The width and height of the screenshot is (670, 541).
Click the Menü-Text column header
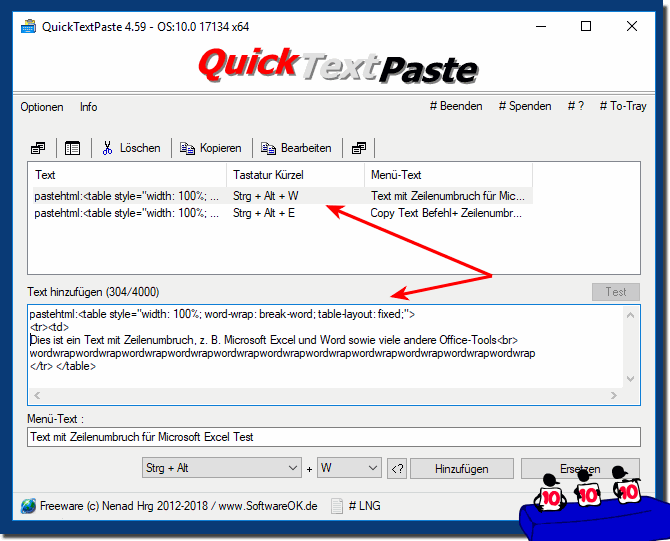(x=449, y=175)
